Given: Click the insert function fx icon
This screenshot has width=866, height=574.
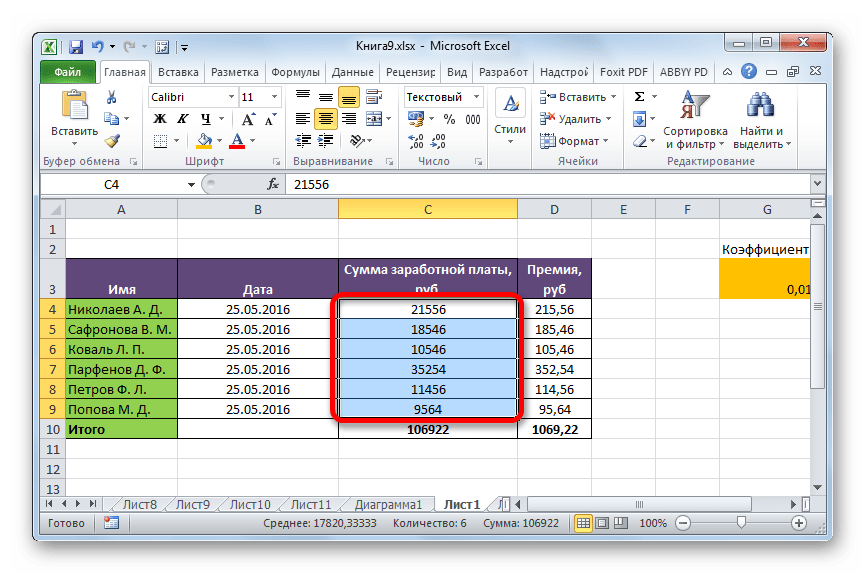Looking at the screenshot, I should (x=272, y=185).
